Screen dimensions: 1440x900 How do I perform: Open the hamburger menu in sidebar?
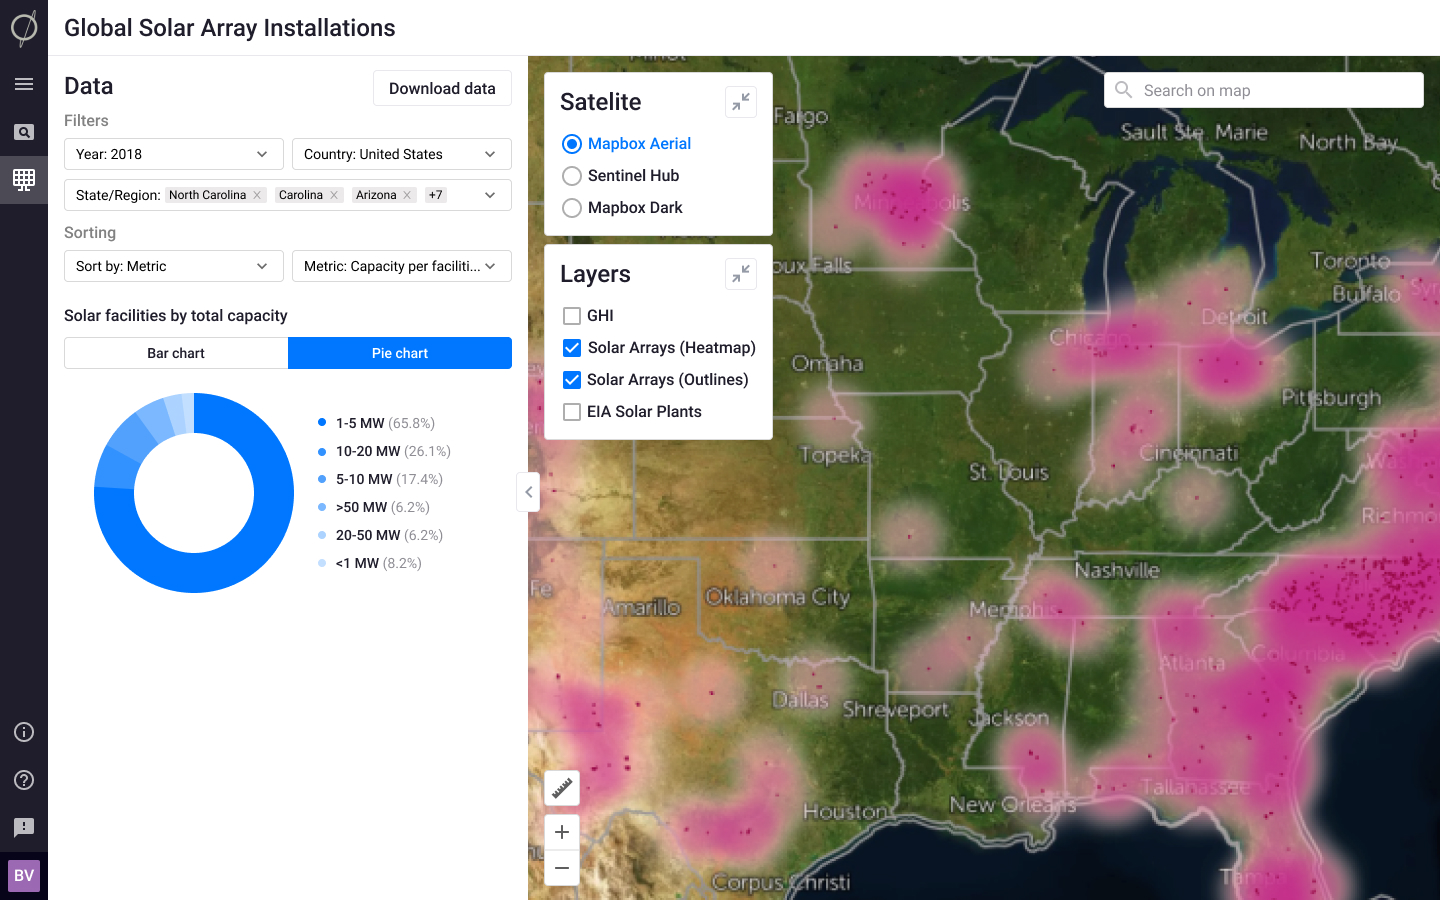click(24, 84)
